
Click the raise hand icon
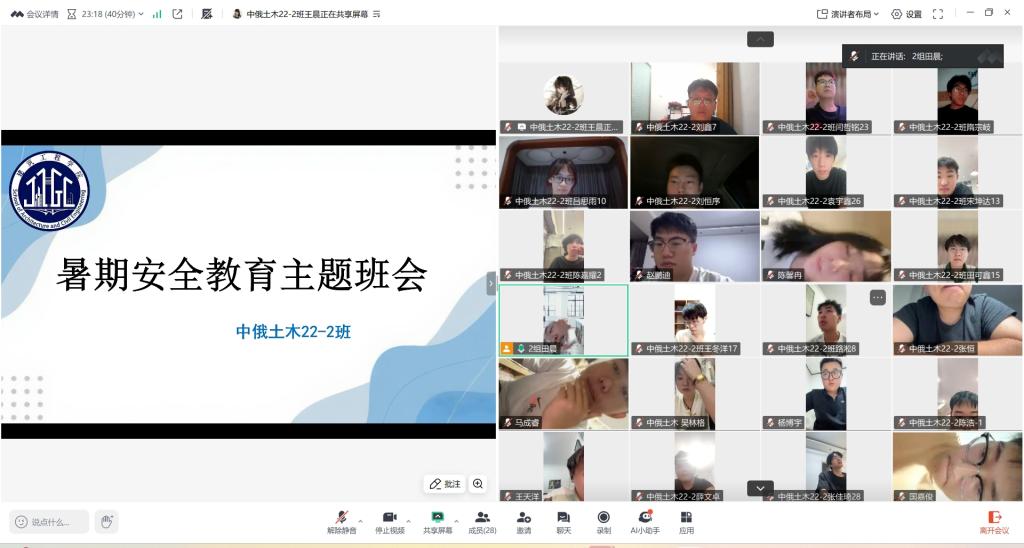(107, 521)
